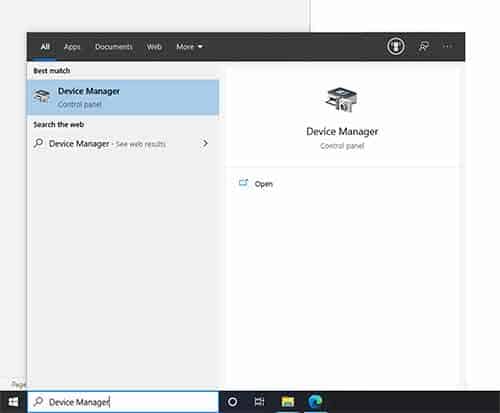The image size is (500, 413).
Task: Expand the More filter dropdown
Action: point(189,47)
